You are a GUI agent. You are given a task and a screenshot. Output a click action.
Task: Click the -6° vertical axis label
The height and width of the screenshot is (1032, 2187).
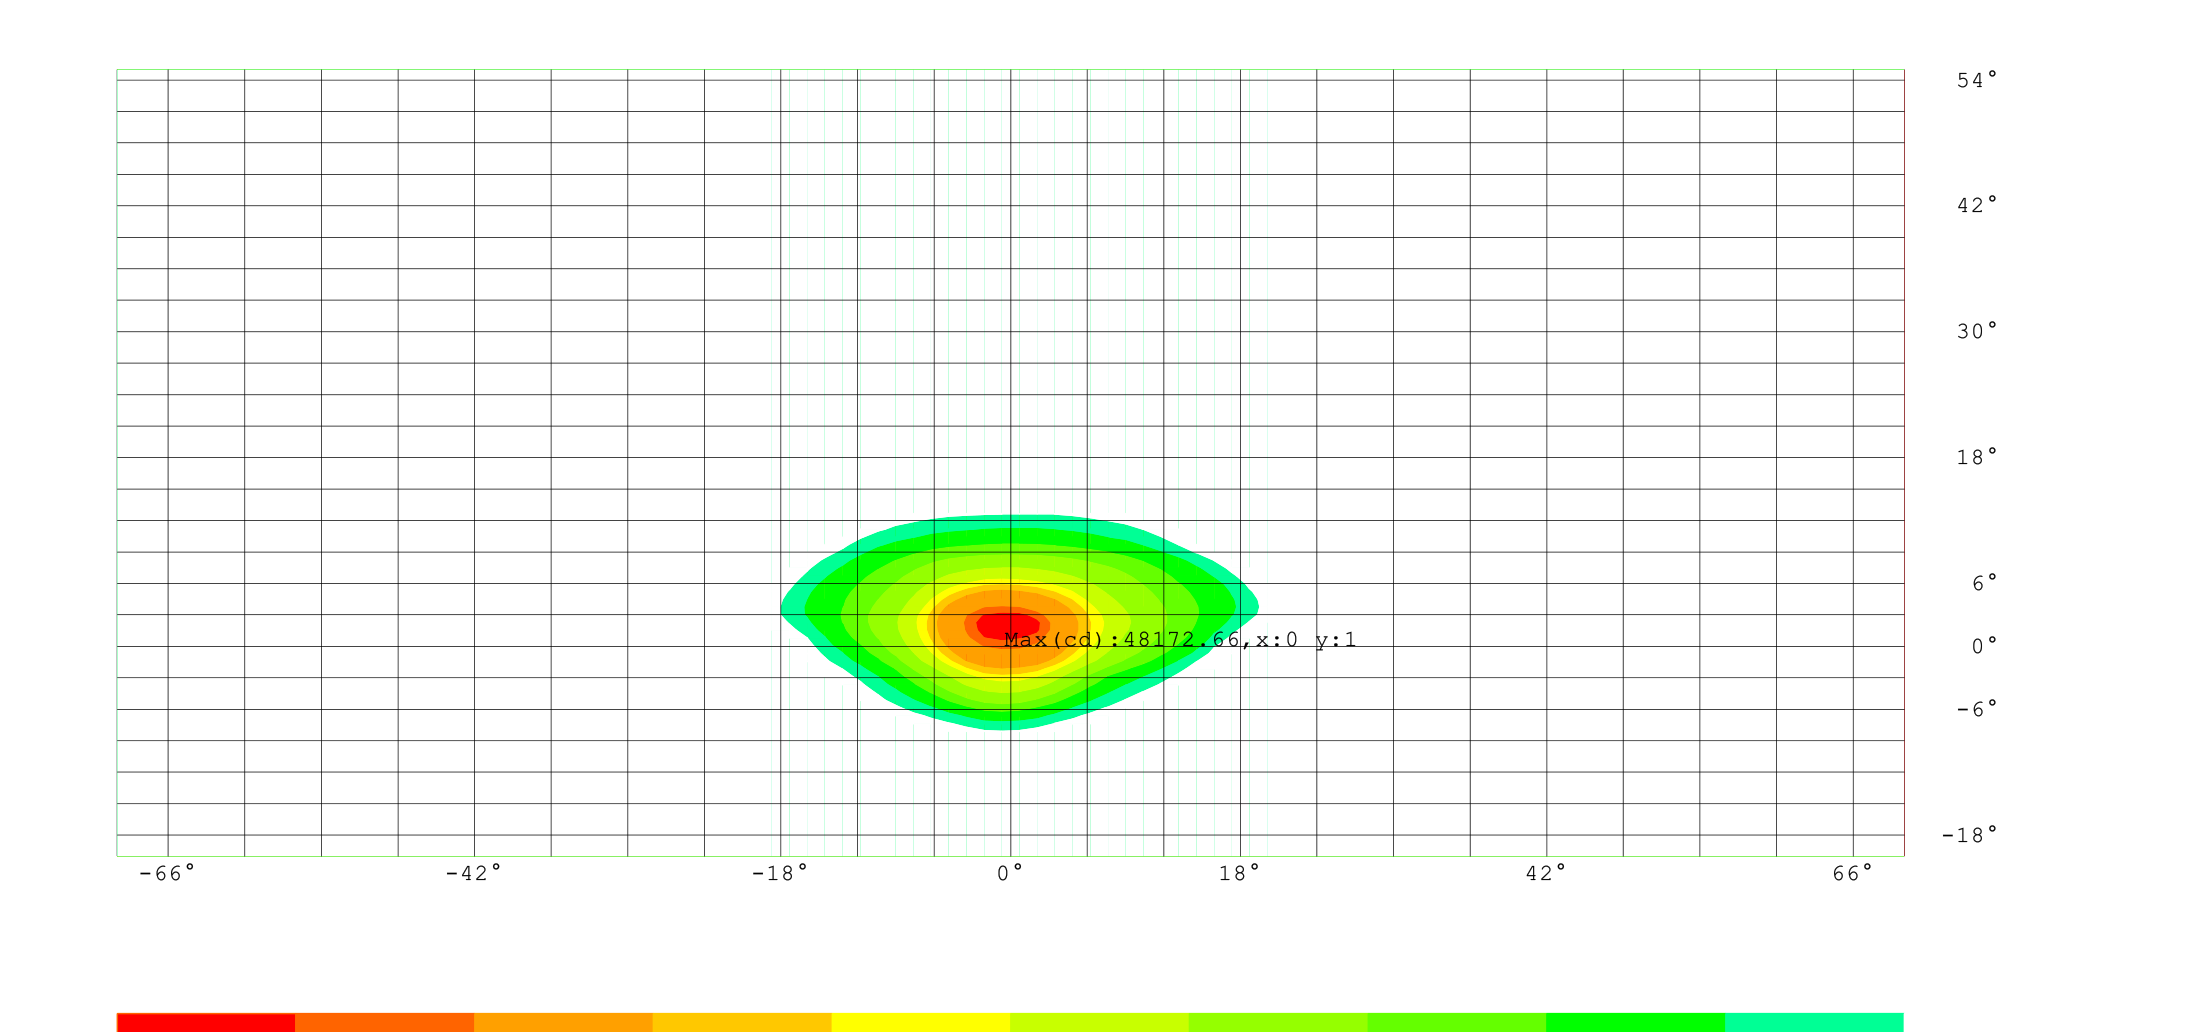(x=1977, y=710)
